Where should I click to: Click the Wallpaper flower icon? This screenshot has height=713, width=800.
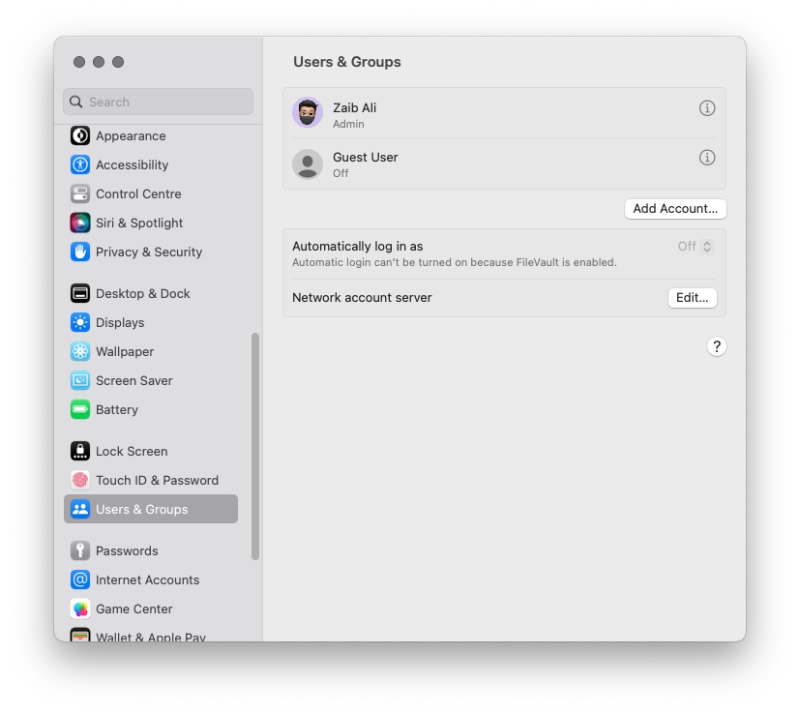point(80,352)
